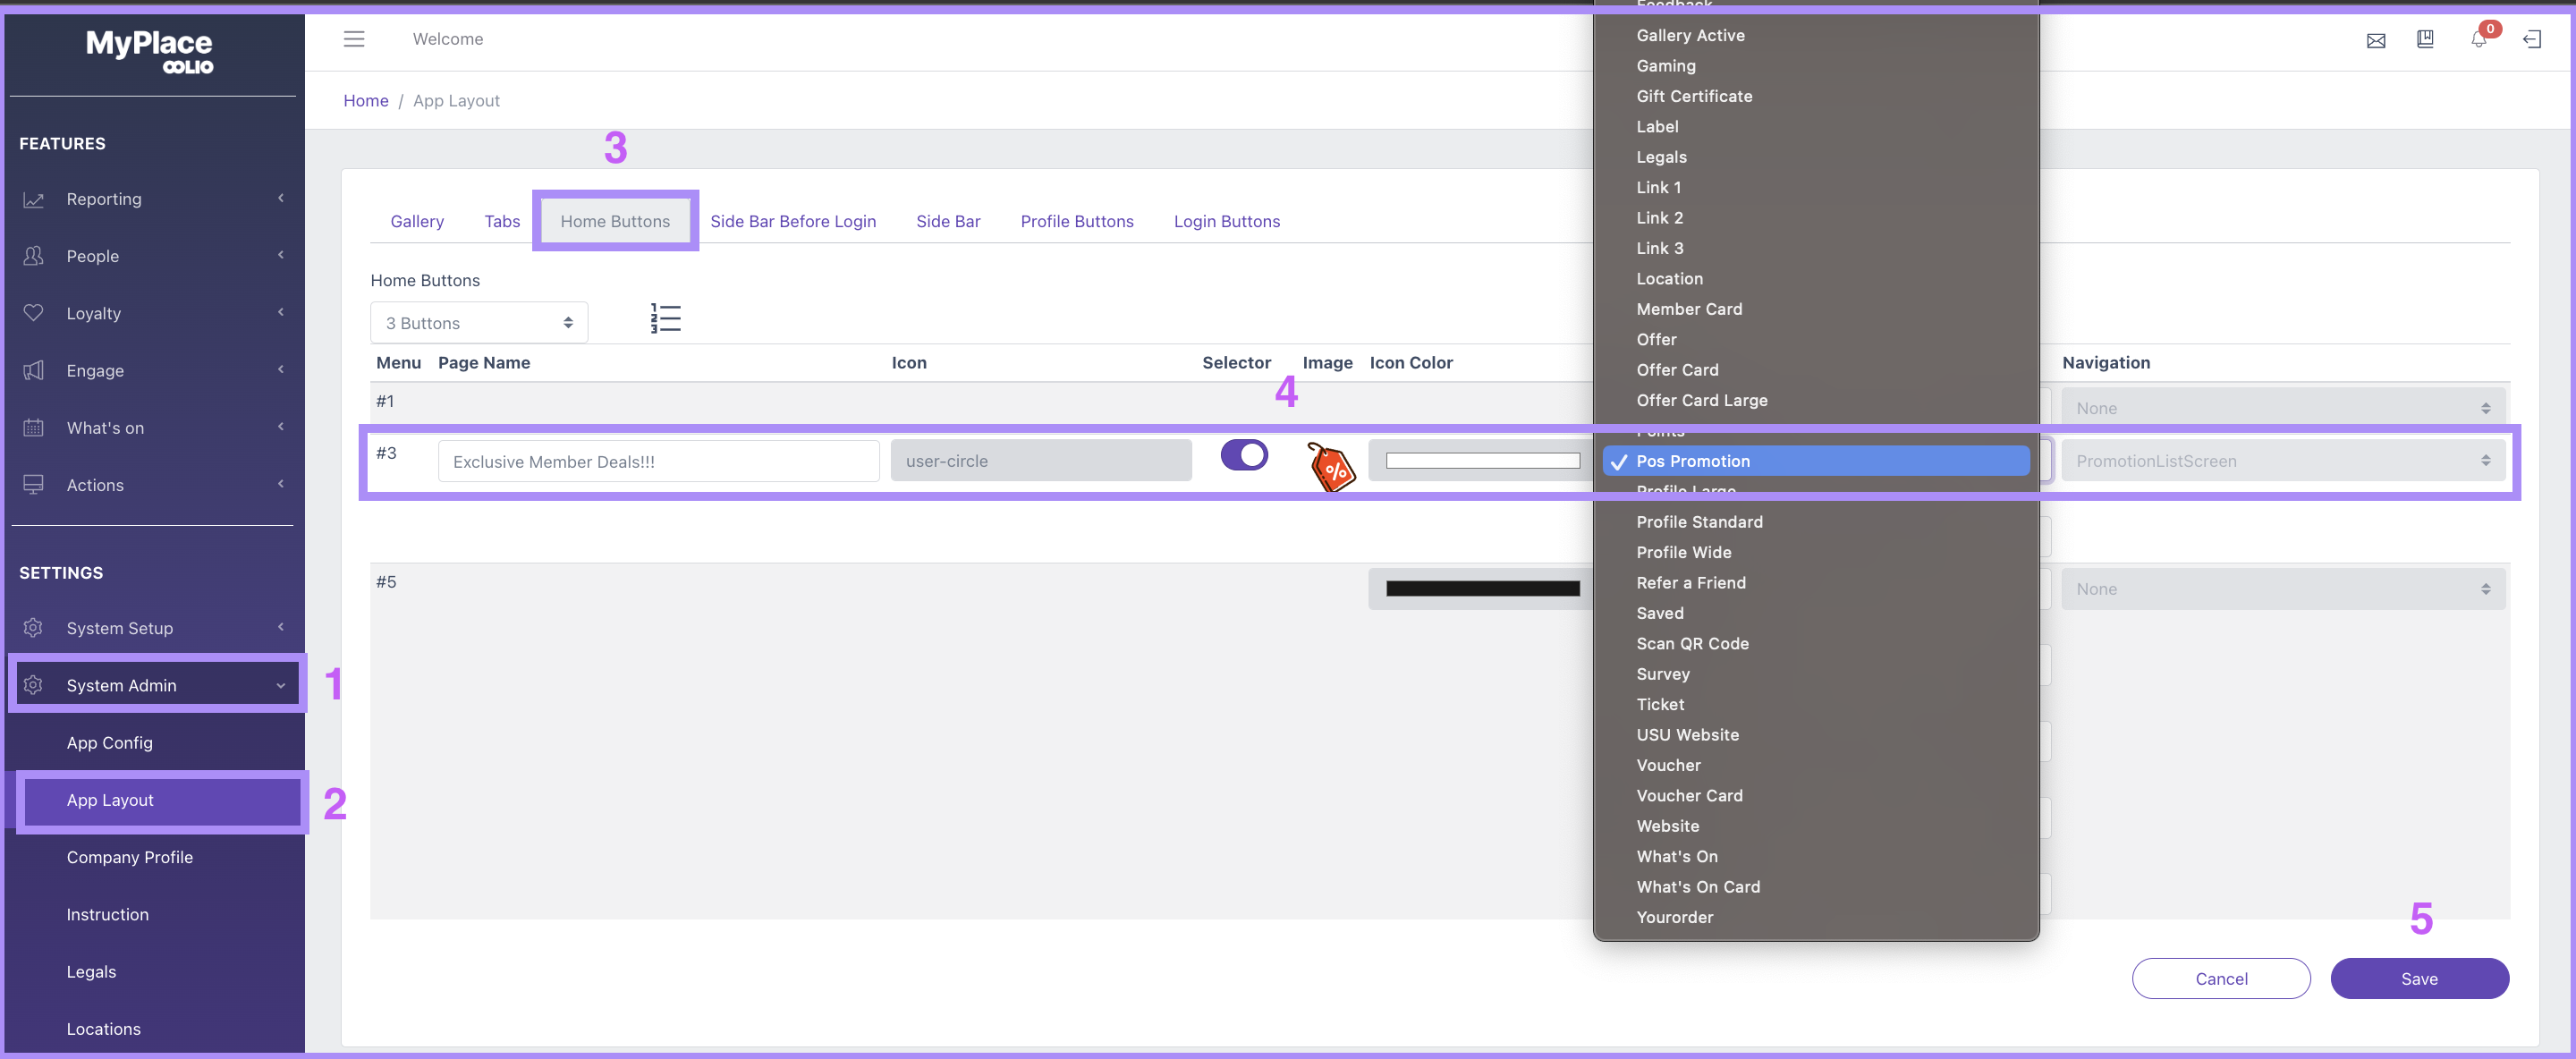Switch to Login Buttons tab
This screenshot has width=2576, height=1059.
[x=1227, y=221]
